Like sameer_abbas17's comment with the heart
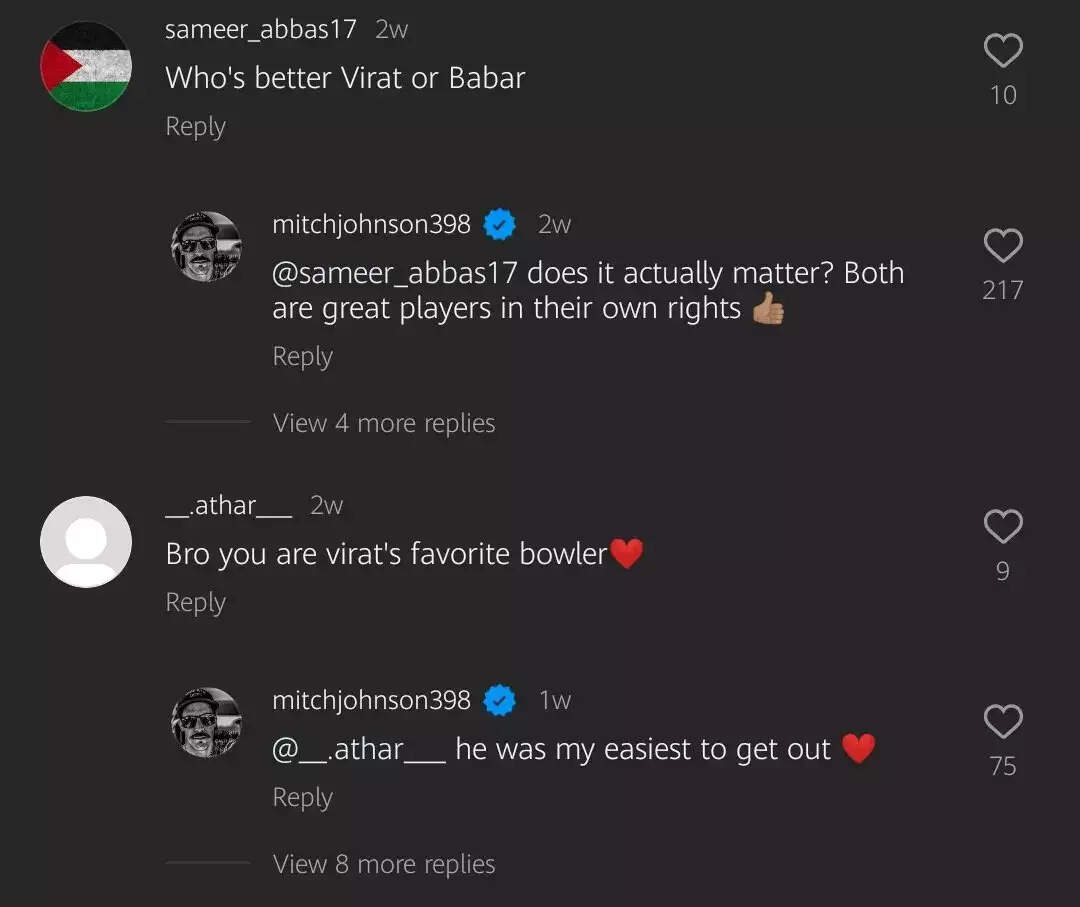1080x907 pixels. (1003, 50)
